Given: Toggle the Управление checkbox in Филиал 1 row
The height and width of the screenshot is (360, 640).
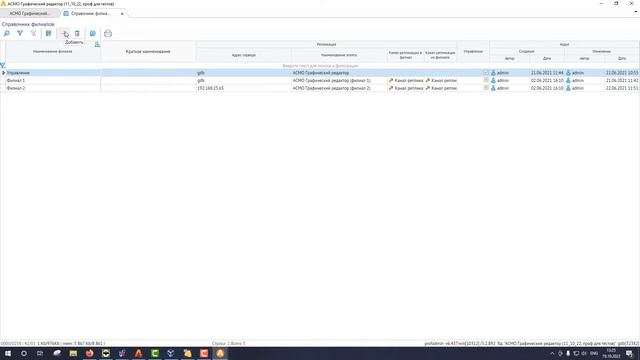Looking at the screenshot, I should (x=486, y=80).
